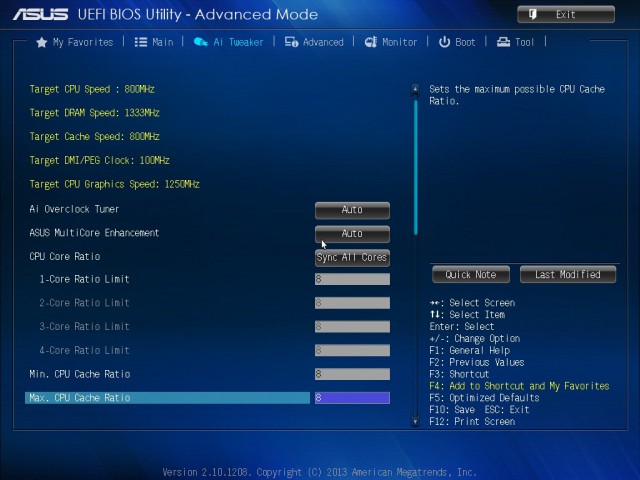This screenshot has height=480, width=640.
Task: Select the Ai Overclock Tuner label
Action: [74, 209]
